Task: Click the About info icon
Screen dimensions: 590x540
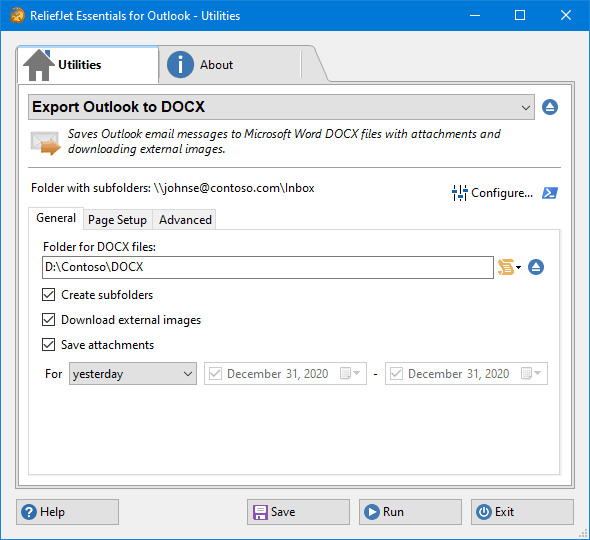Action: pyautogui.click(x=180, y=65)
